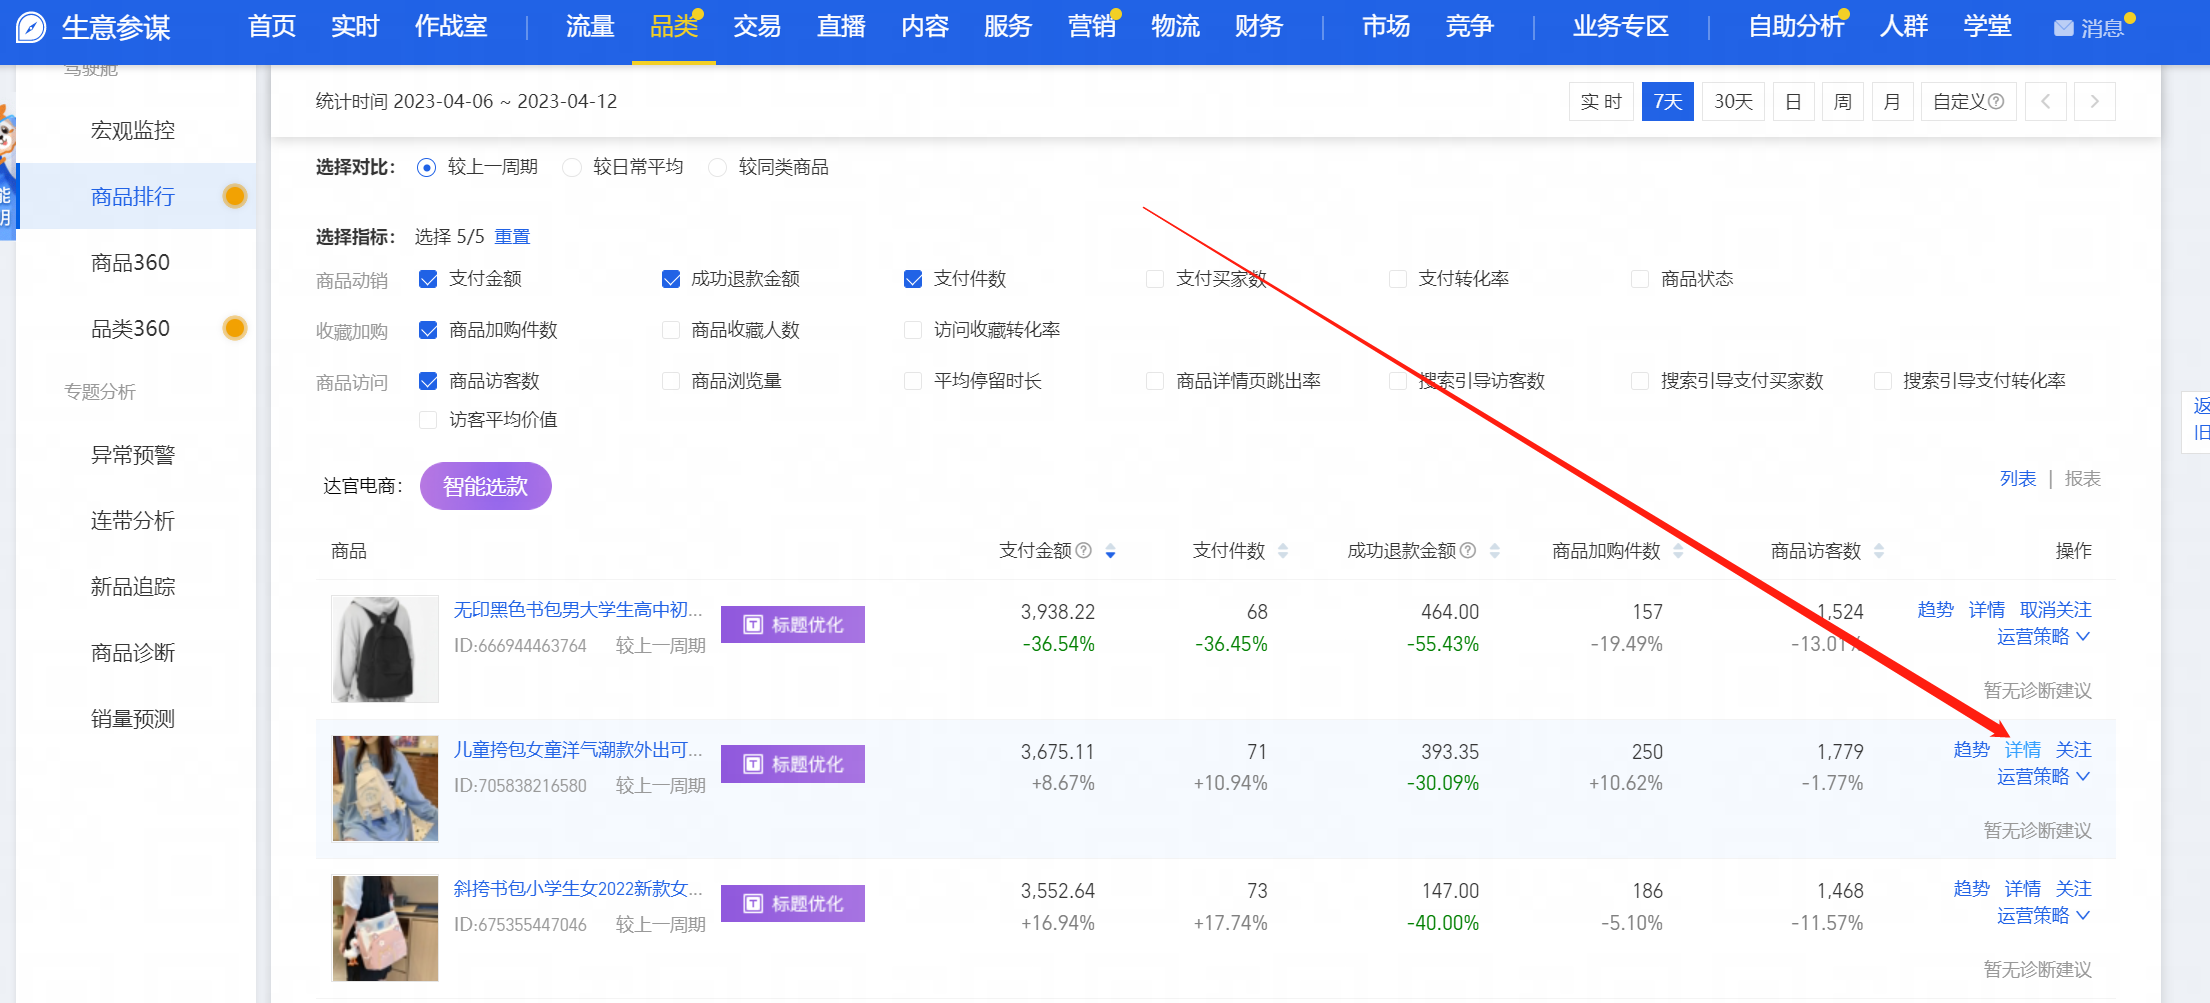Enable the 支付买家数 checkbox

pyautogui.click(x=1155, y=279)
